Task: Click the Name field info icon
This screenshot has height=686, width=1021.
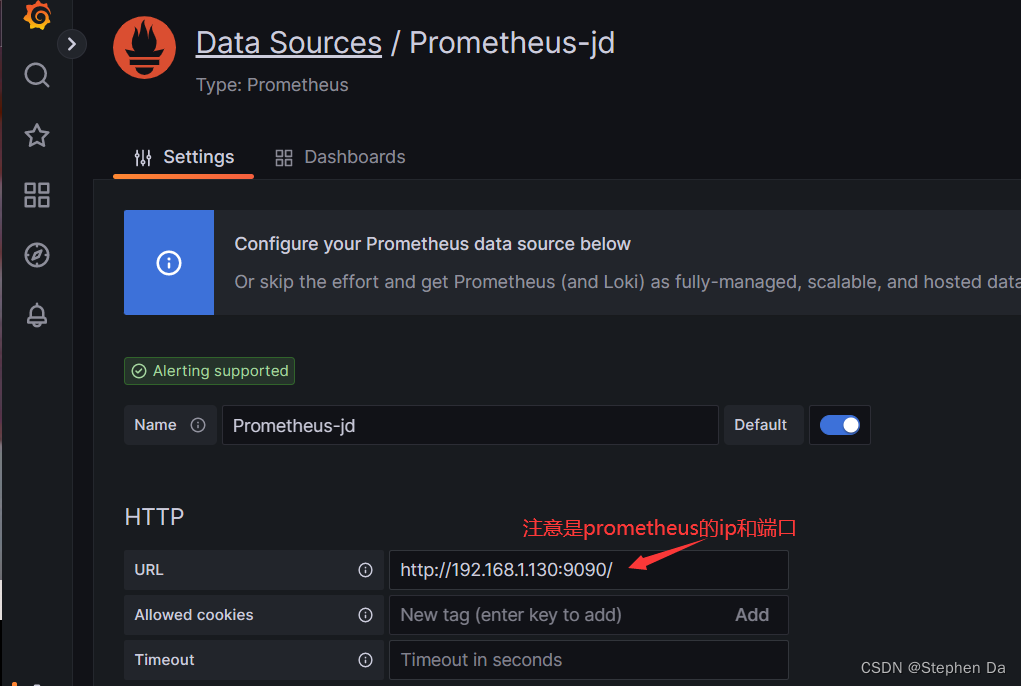Action: tap(198, 425)
